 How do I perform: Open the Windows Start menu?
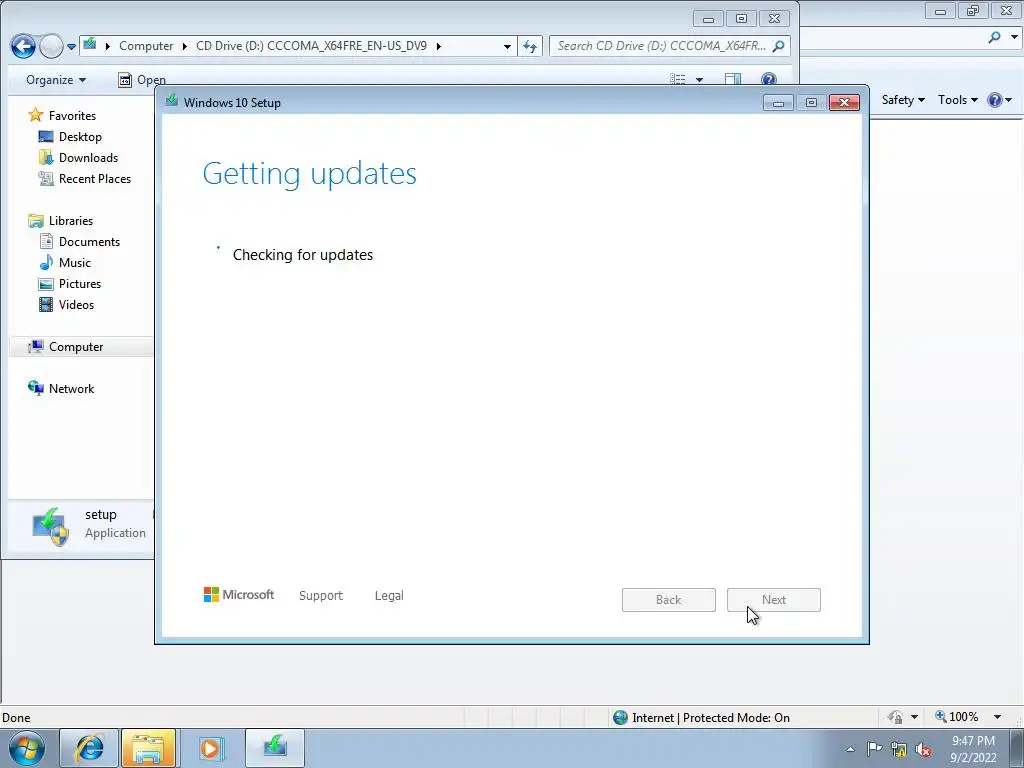pos(27,748)
